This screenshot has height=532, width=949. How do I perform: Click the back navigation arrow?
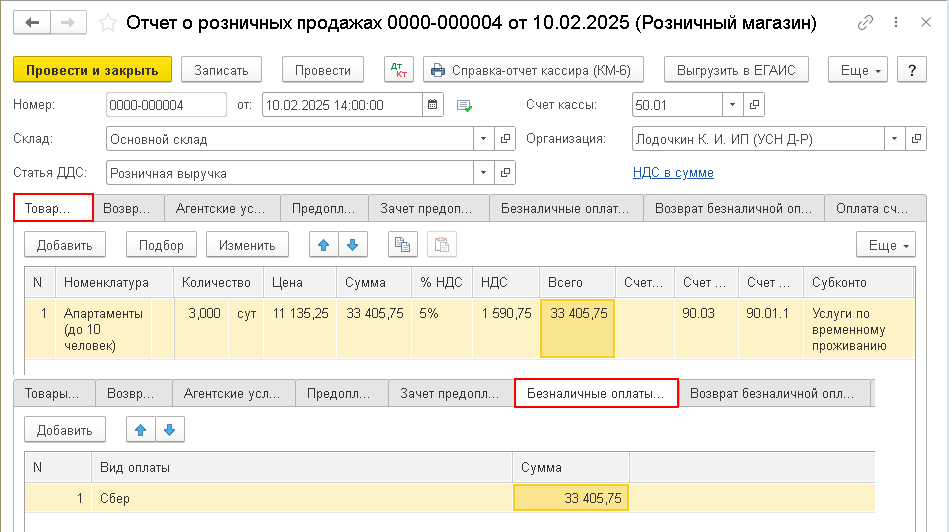pos(32,22)
